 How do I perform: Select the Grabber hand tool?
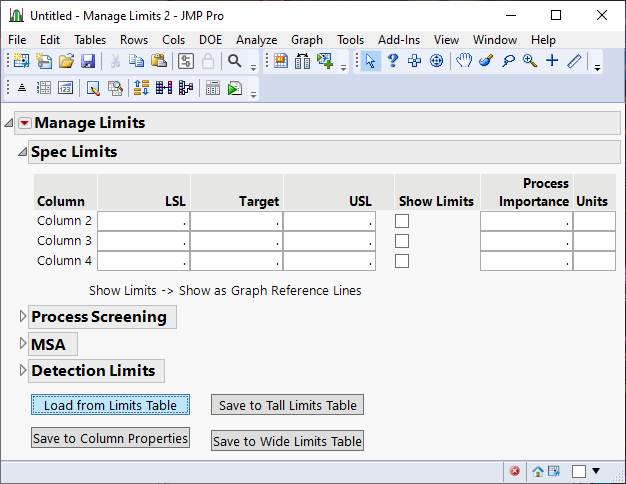click(x=464, y=62)
